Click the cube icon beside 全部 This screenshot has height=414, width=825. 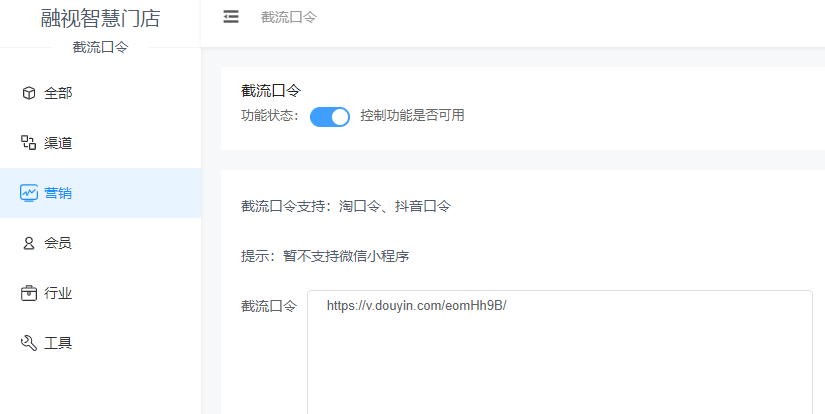[x=28, y=93]
